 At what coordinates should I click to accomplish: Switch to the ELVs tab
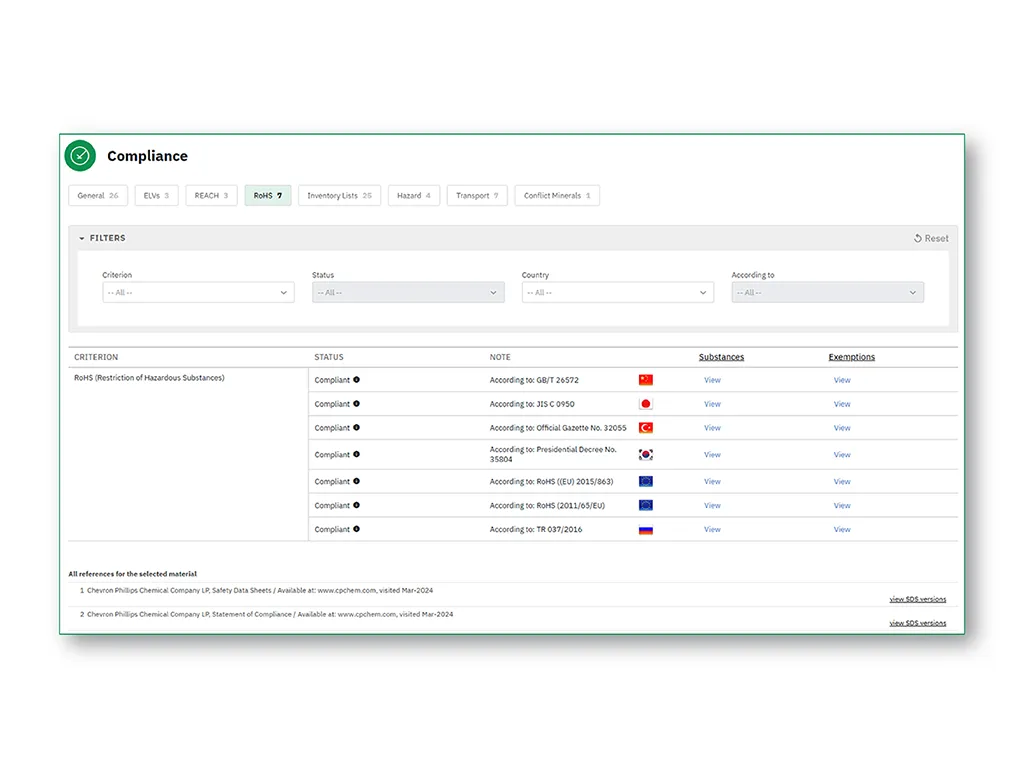tap(157, 195)
